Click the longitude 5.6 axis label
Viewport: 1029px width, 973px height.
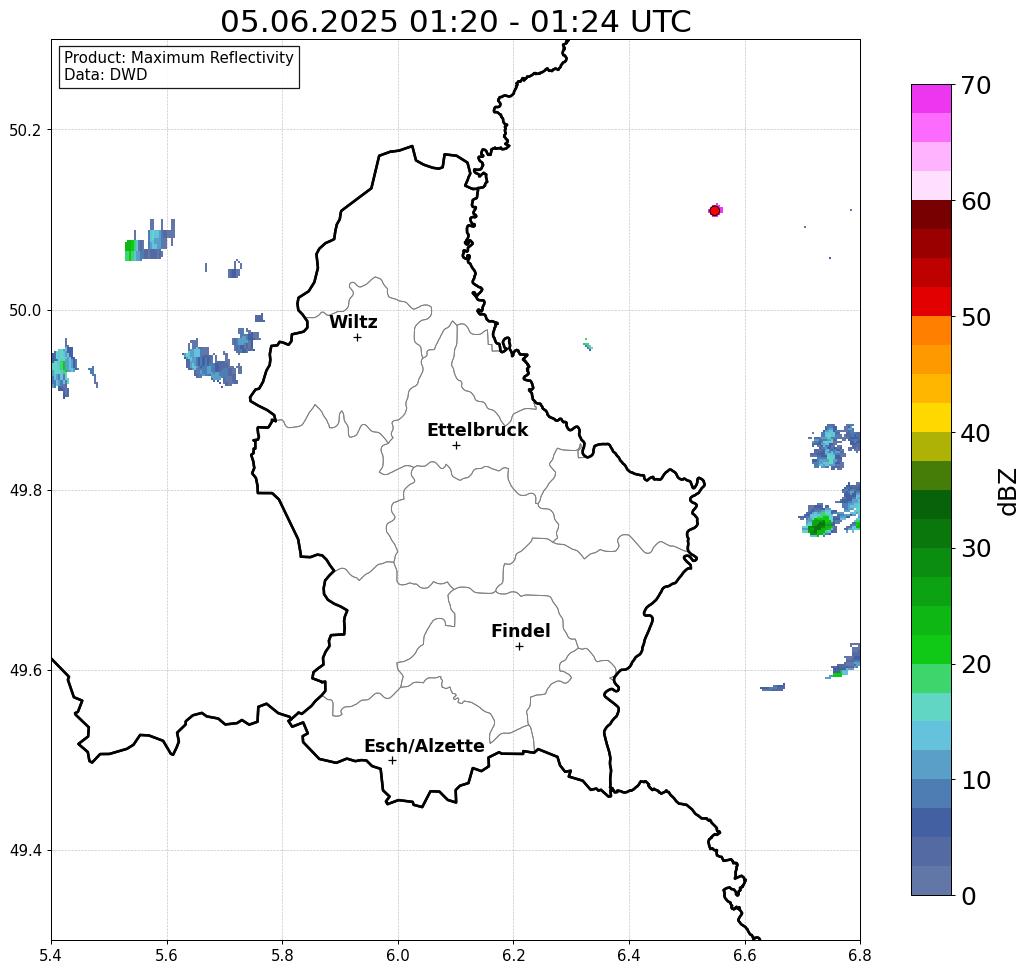167,955
